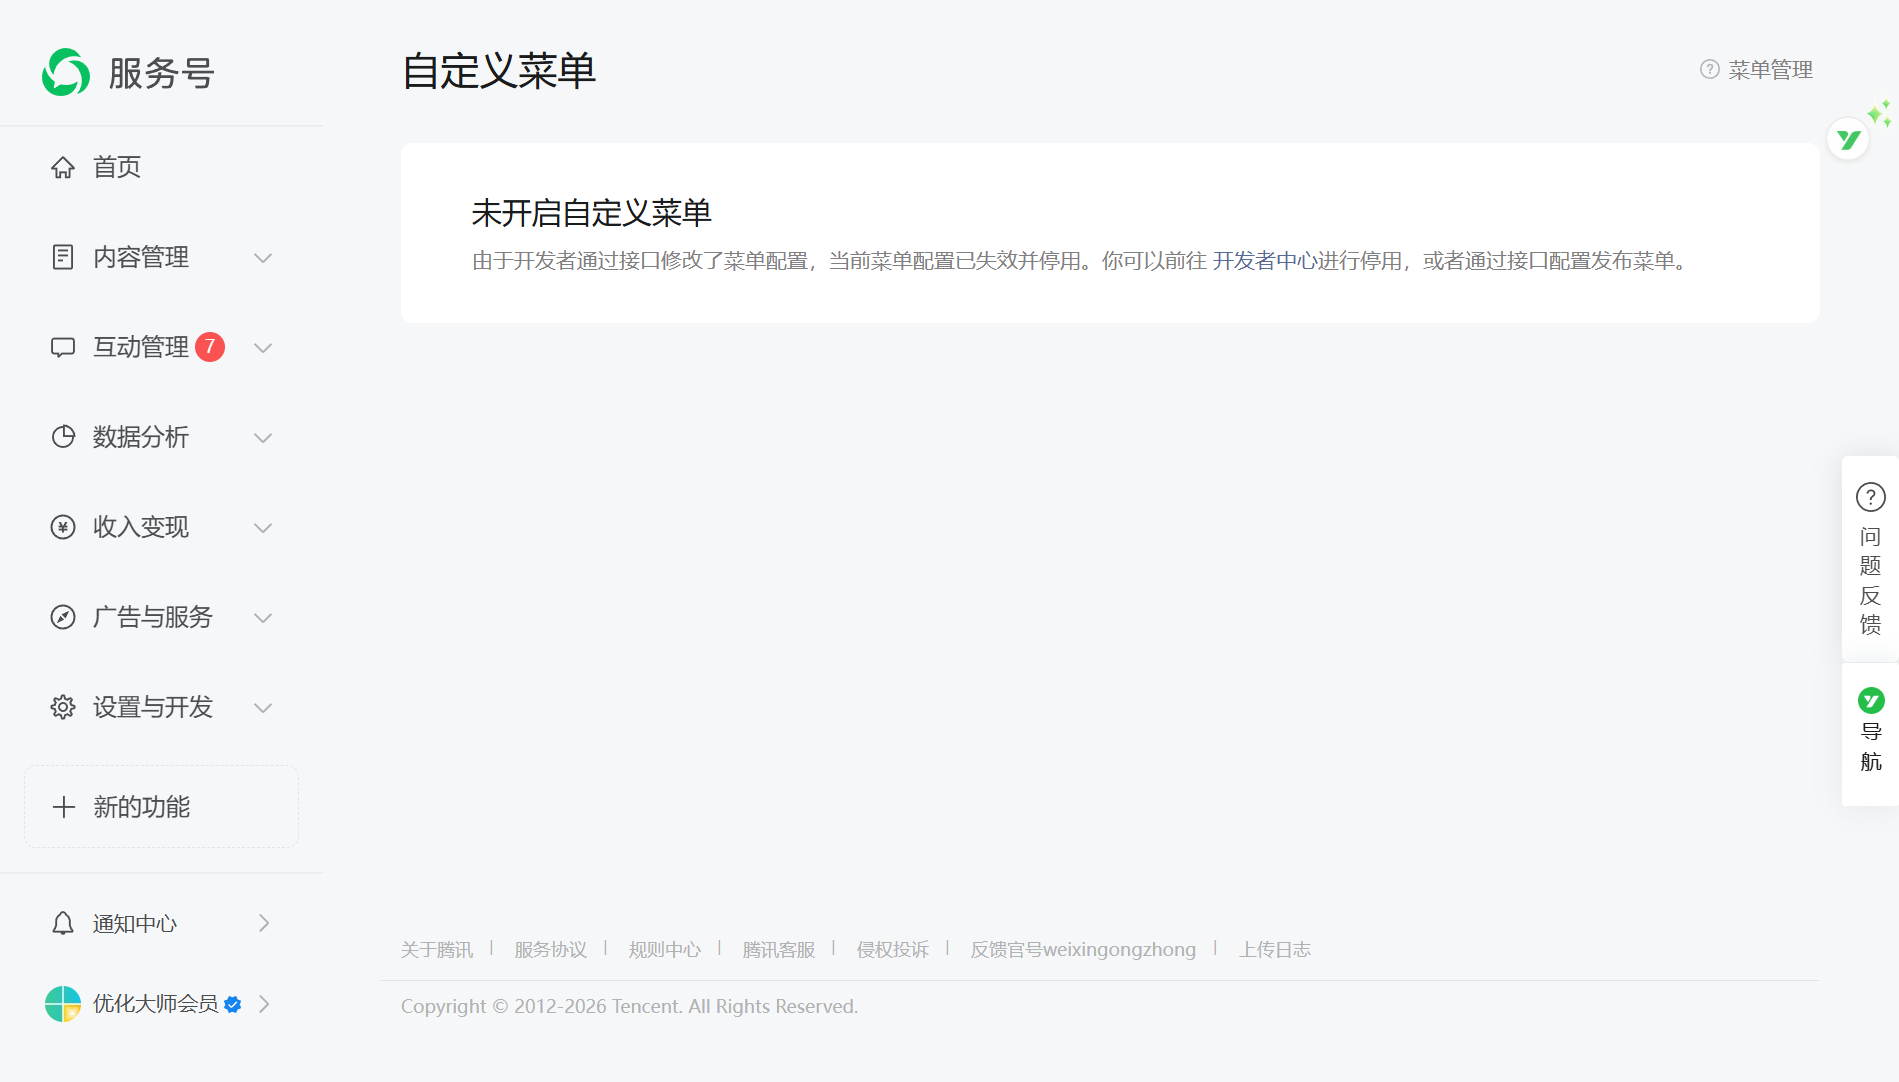1899x1082 pixels.
Task: Click the 优化大师会员 colorful badge icon
Action: [x=61, y=1004]
